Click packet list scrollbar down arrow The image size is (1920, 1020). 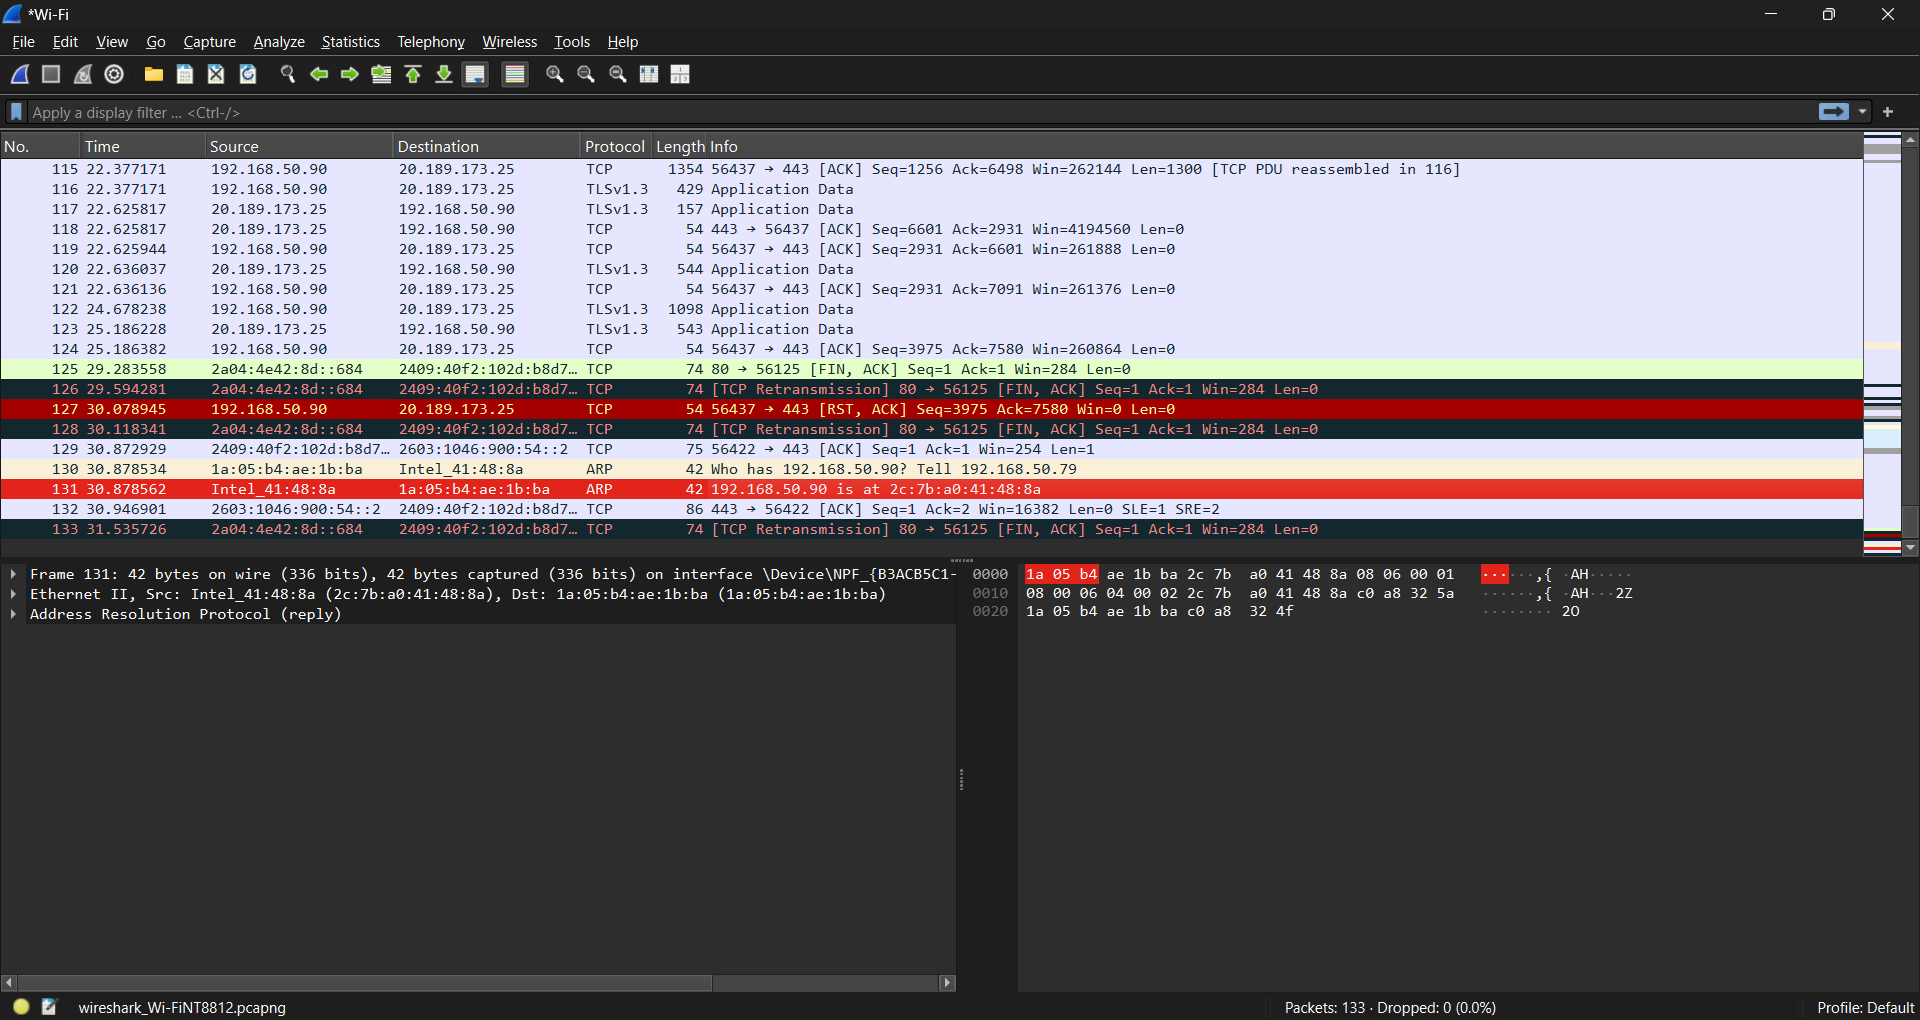pyautogui.click(x=1911, y=547)
